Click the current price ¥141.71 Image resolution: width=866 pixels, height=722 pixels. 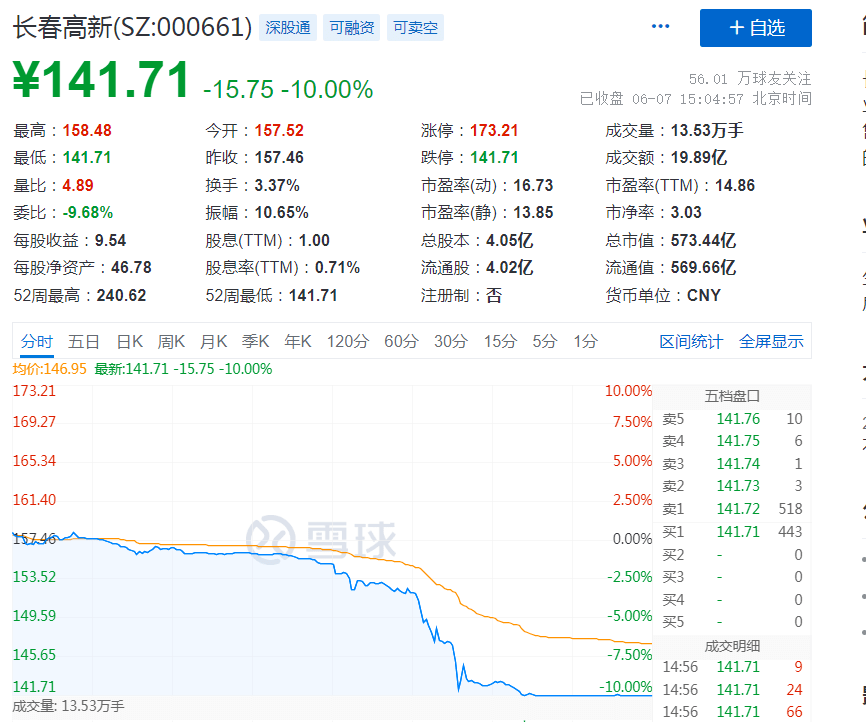pos(102,81)
